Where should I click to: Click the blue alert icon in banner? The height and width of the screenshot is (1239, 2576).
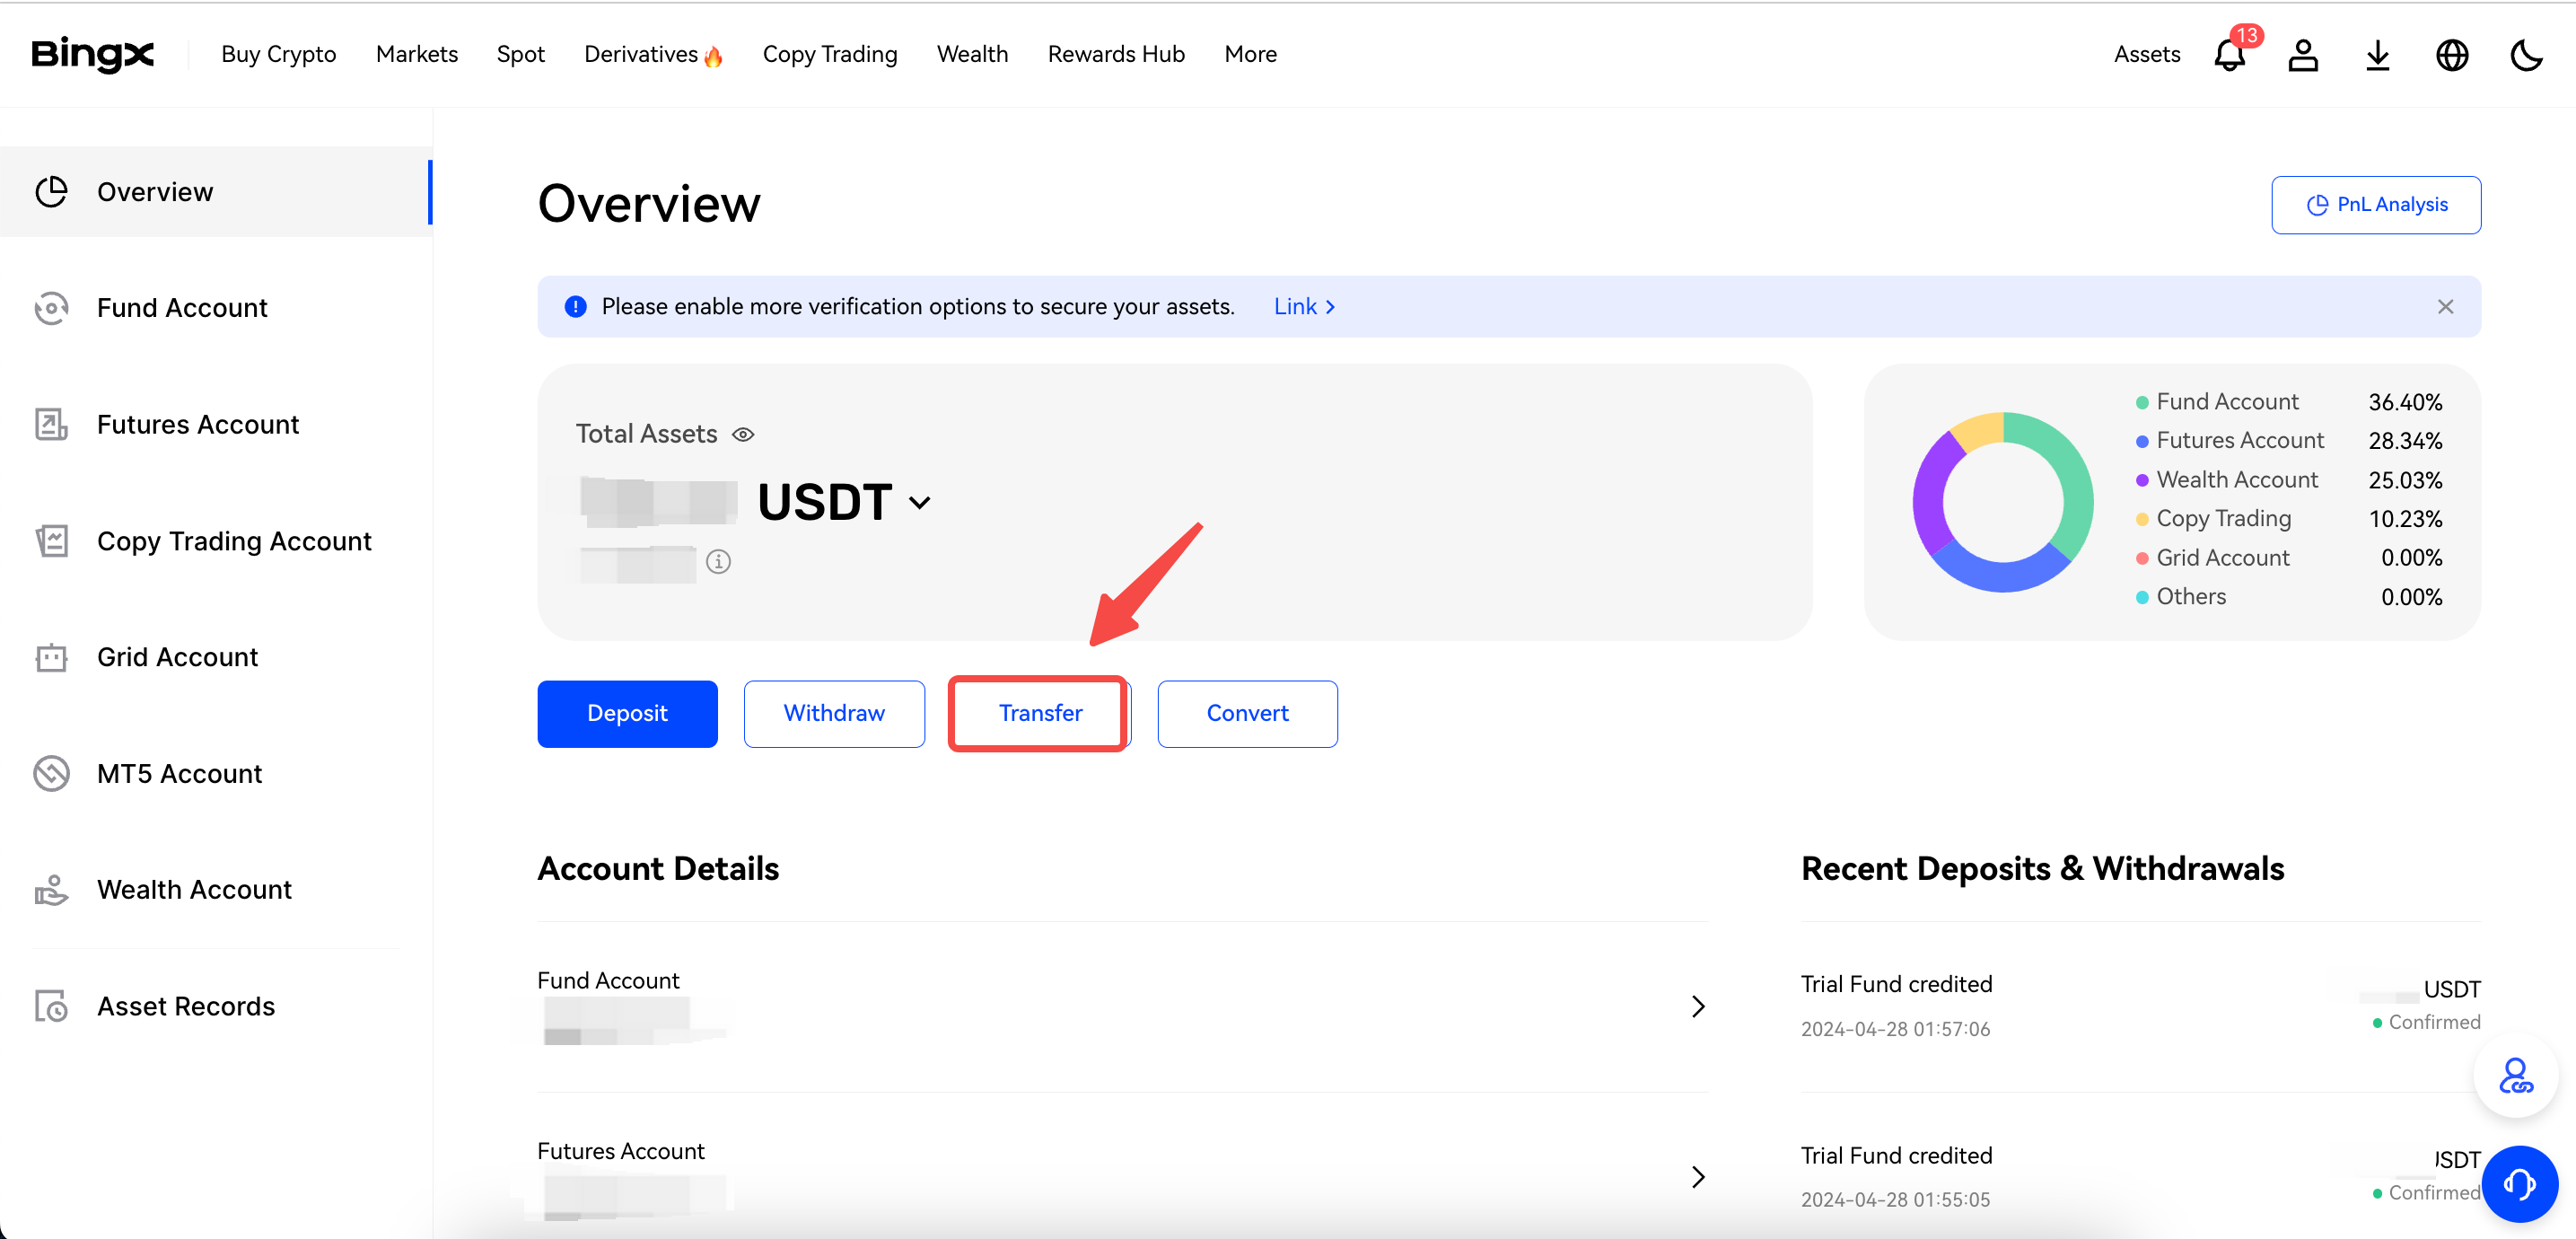pos(576,307)
